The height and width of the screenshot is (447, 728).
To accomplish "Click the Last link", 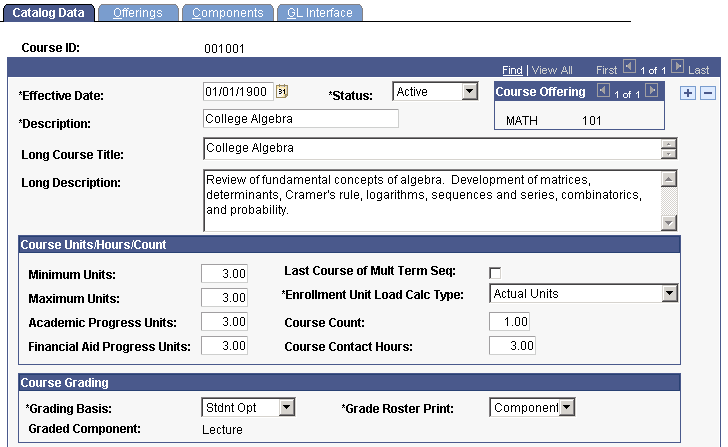I will point(698,70).
